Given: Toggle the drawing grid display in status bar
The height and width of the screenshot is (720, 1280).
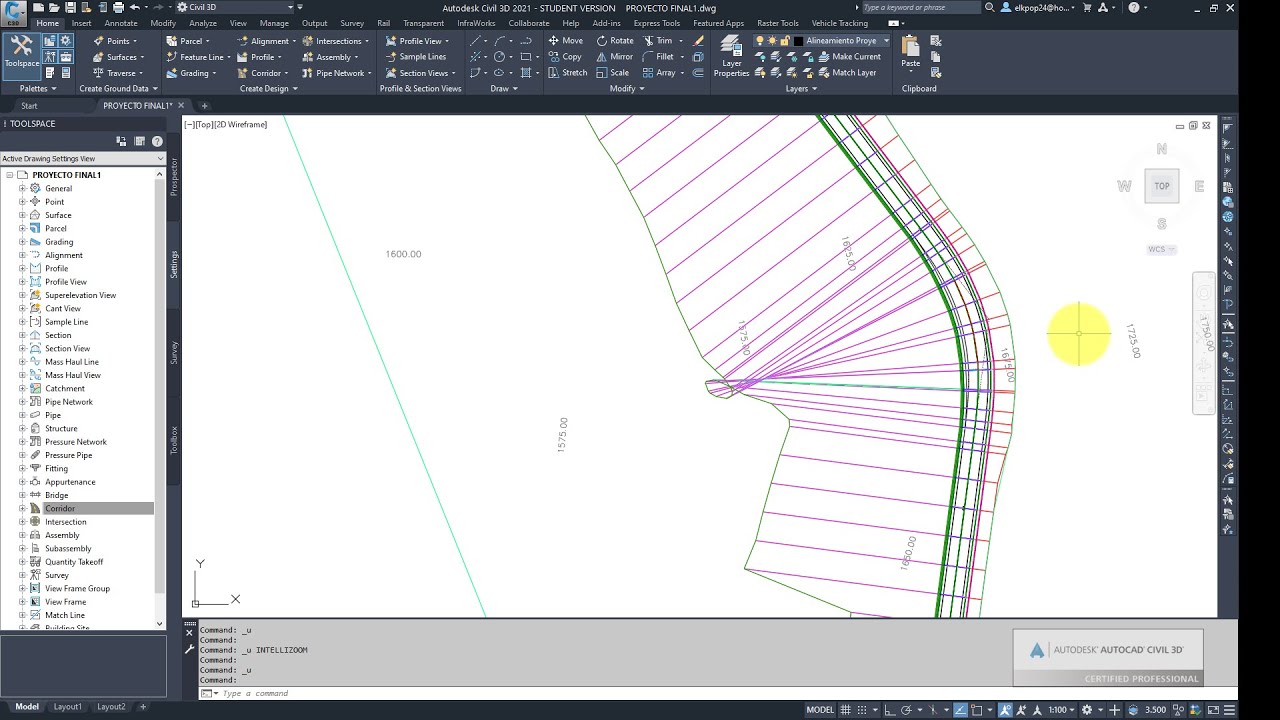Looking at the screenshot, I should click(848, 710).
